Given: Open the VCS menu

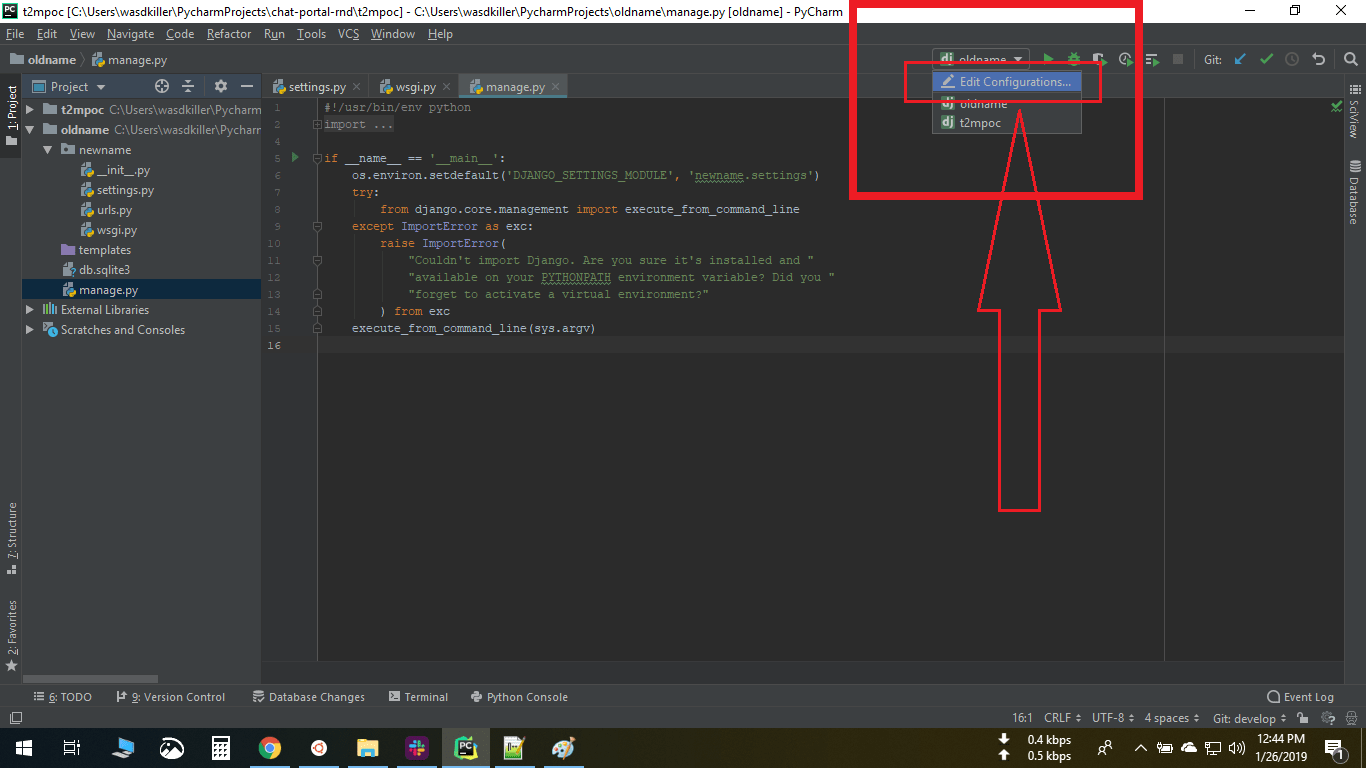Looking at the screenshot, I should [348, 34].
